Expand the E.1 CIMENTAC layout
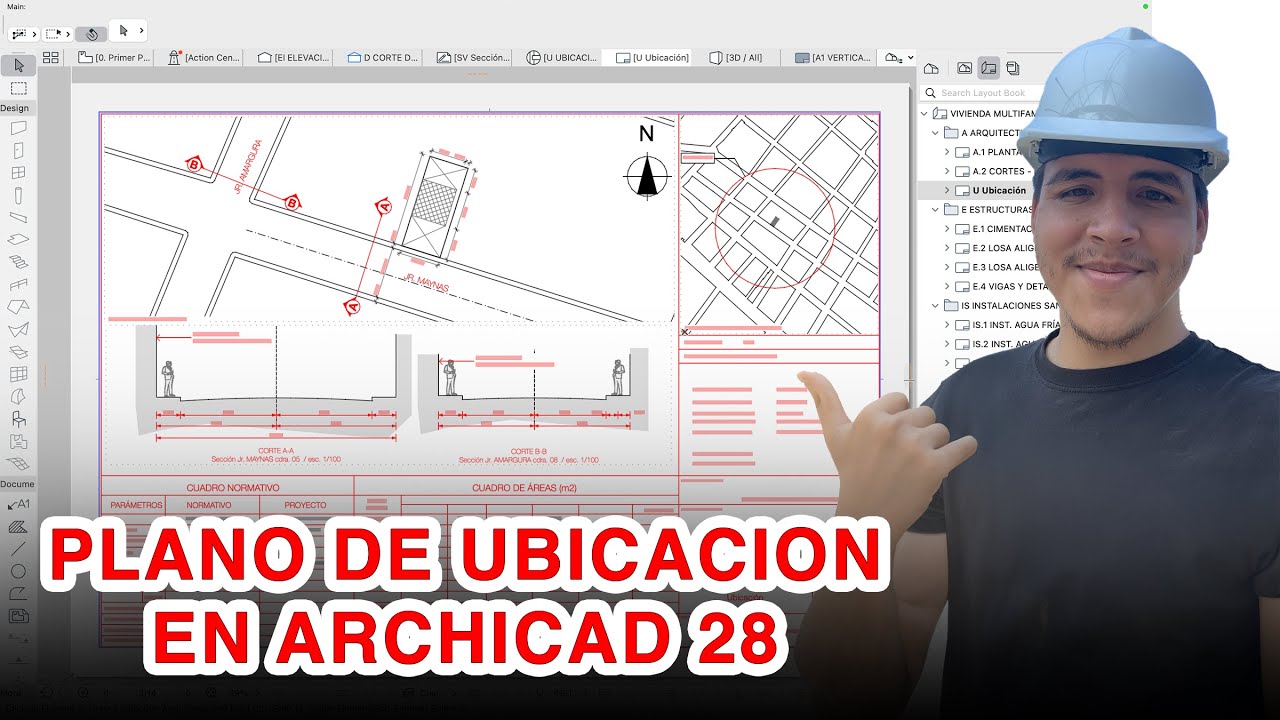The image size is (1280, 720). [x=947, y=229]
